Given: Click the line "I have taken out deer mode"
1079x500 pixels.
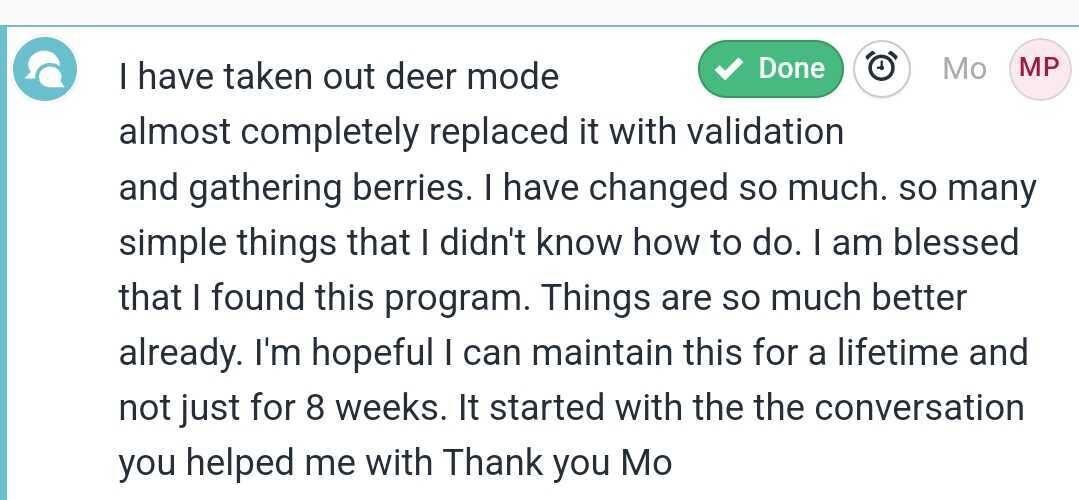Looking at the screenshot, I should click(338, 76).
